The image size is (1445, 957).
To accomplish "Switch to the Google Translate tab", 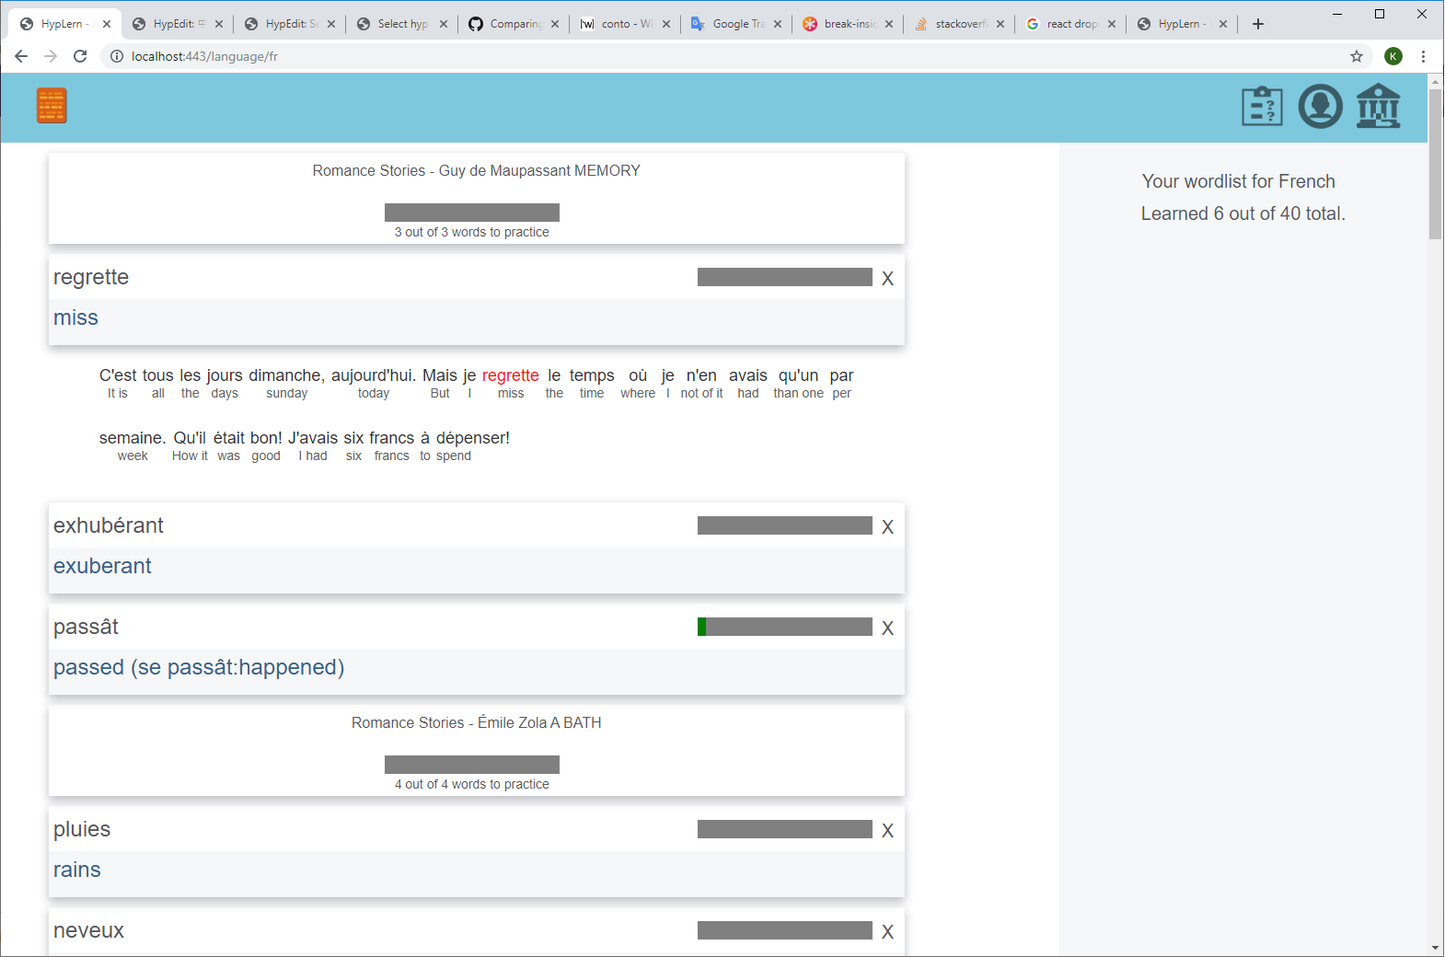I will [736, 24].
